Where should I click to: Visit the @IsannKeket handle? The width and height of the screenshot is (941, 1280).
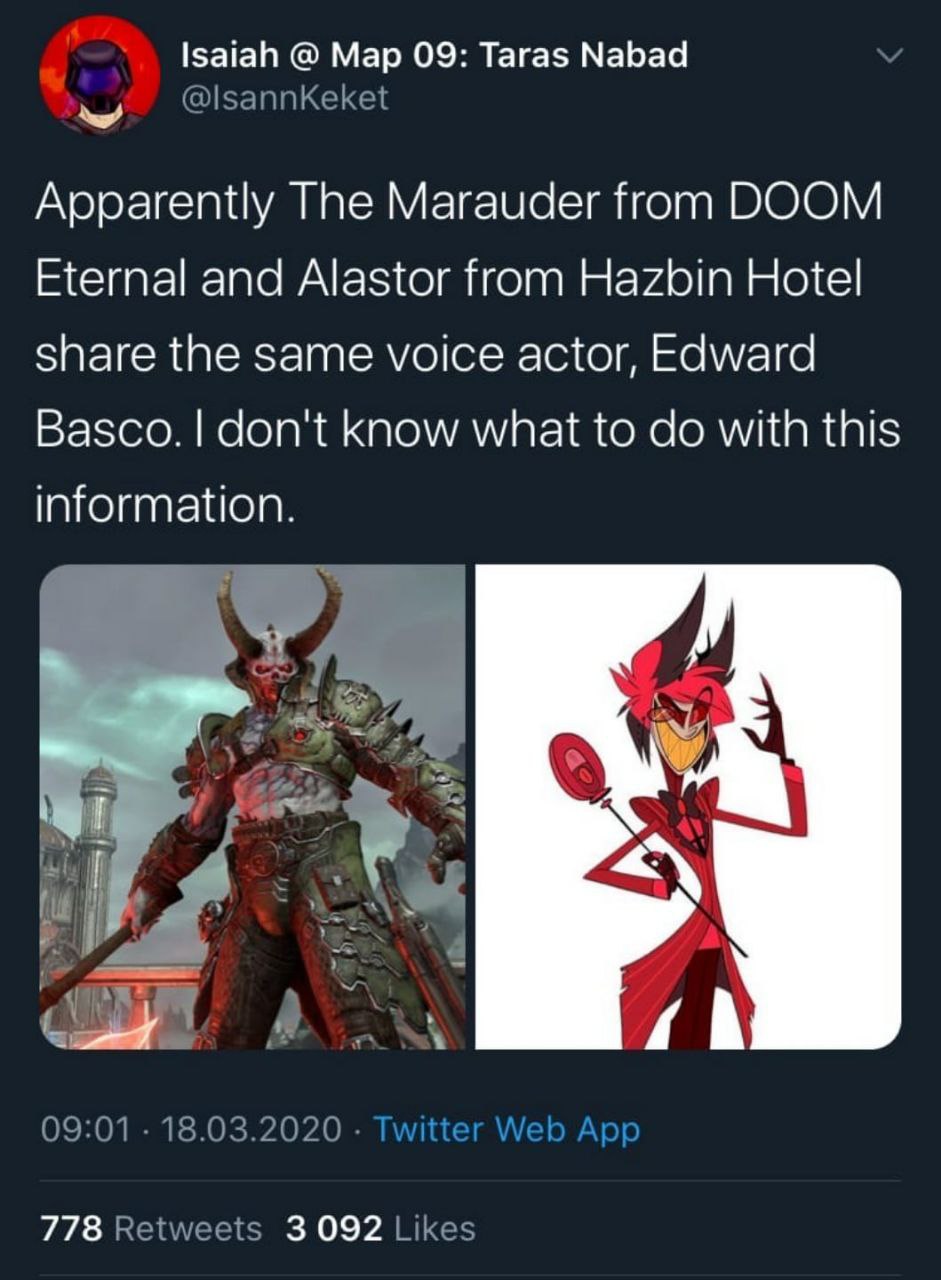(285, 98)
